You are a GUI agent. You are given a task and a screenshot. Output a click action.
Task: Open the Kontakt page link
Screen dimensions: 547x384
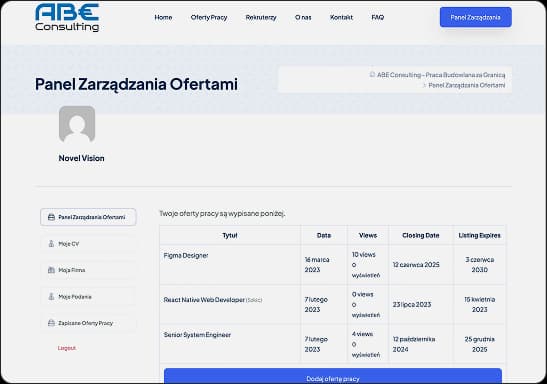[341, 17]
